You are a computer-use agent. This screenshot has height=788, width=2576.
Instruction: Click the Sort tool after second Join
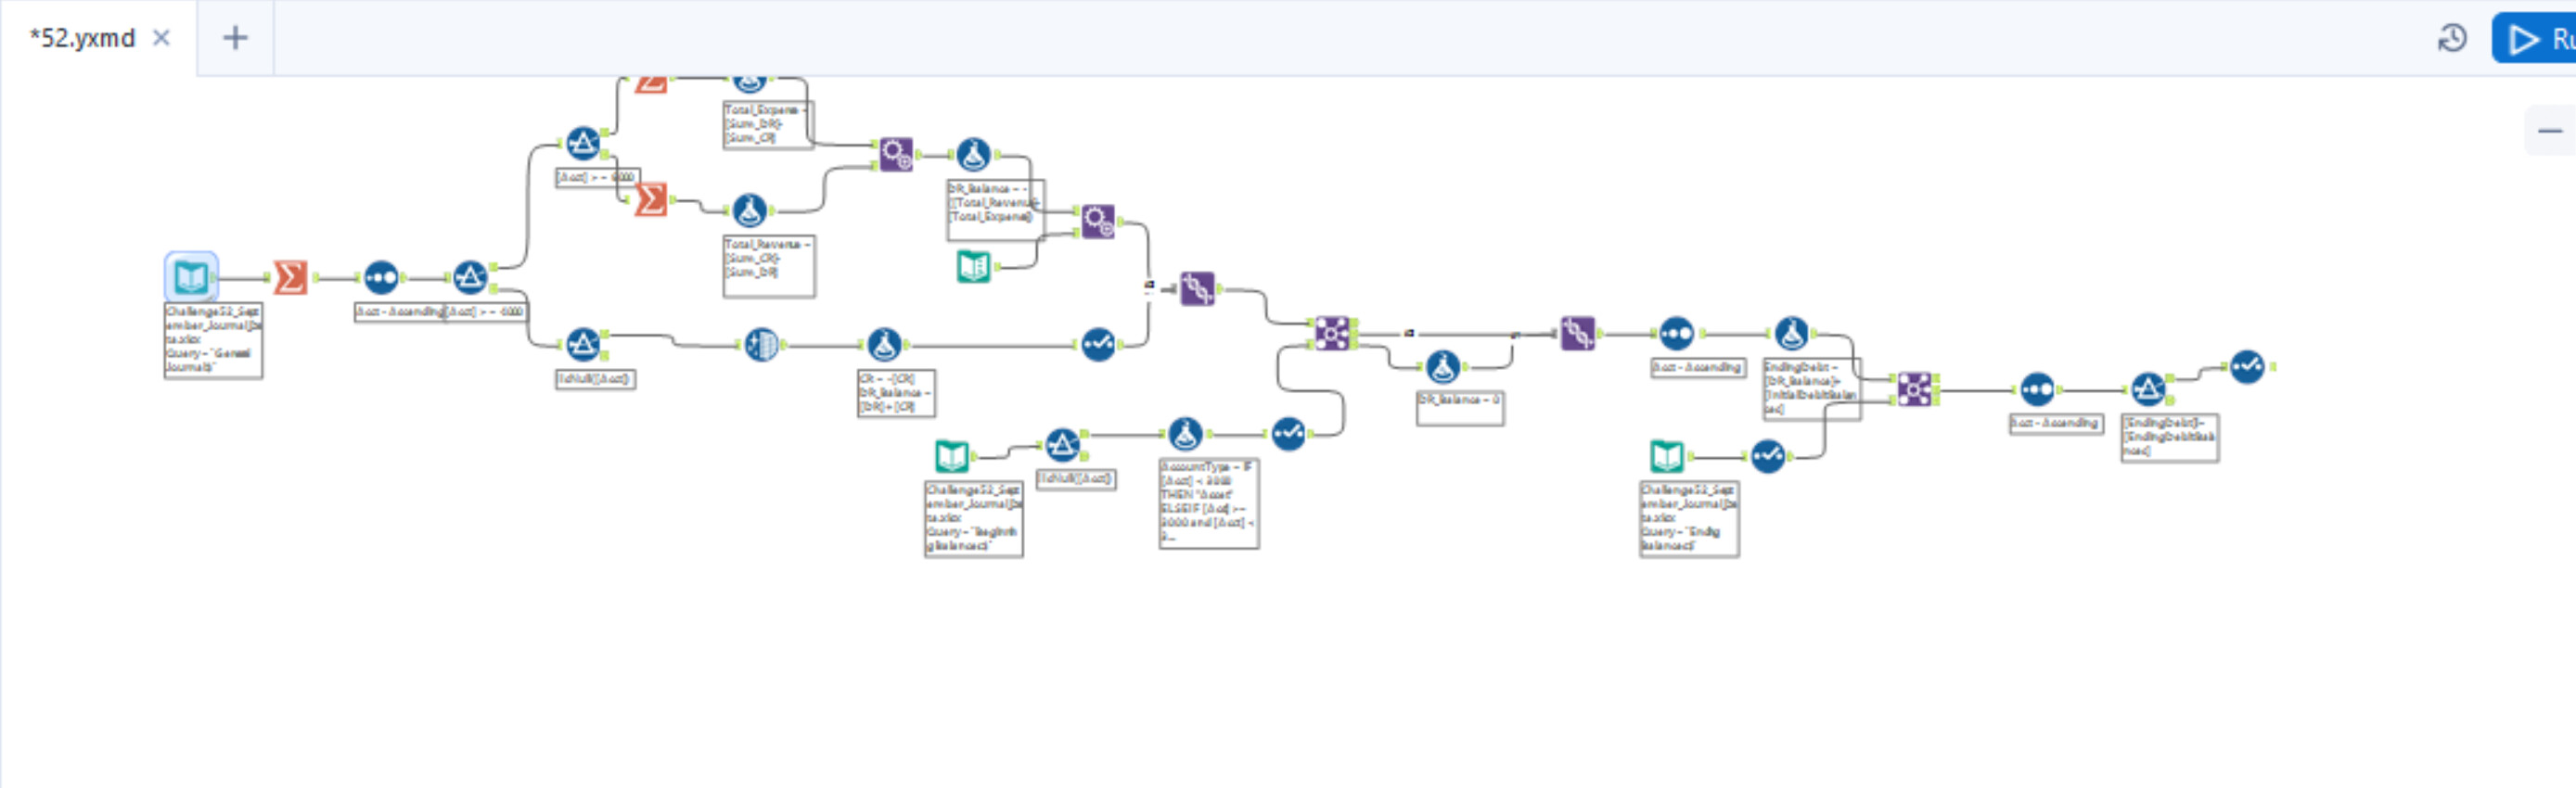pos(2037,389)
